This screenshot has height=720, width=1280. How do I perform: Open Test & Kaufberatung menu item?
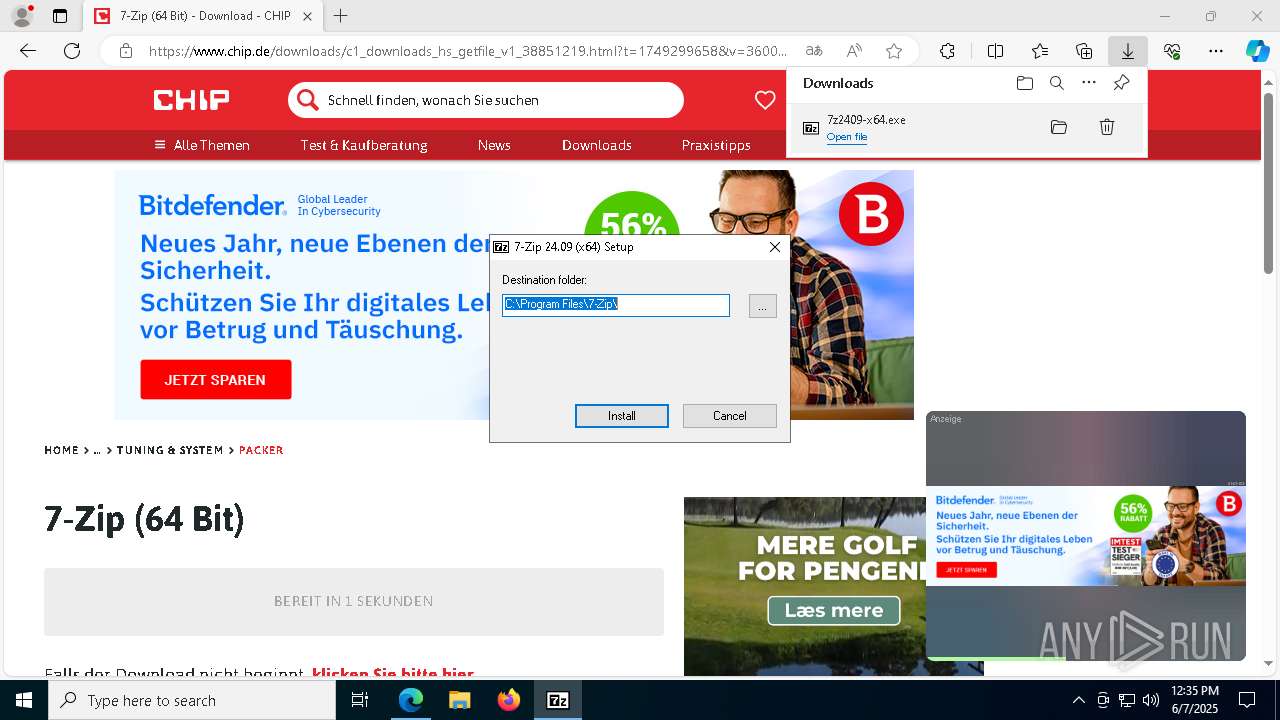point(364,145)
